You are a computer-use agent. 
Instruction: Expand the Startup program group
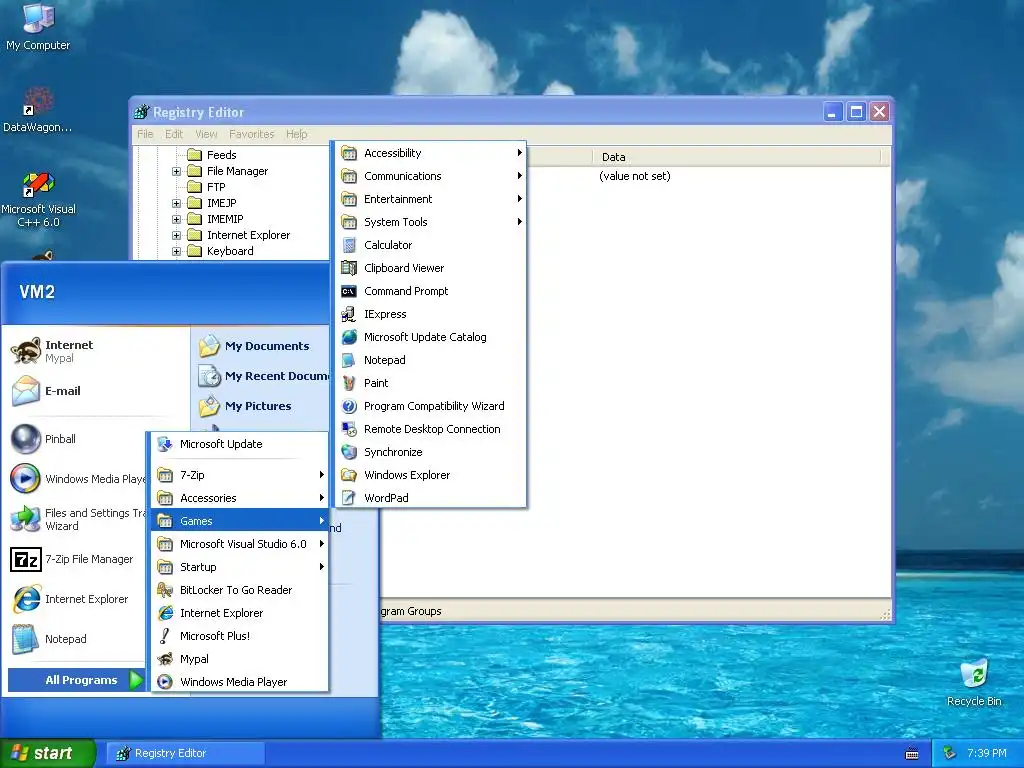(x=240, y=567)
